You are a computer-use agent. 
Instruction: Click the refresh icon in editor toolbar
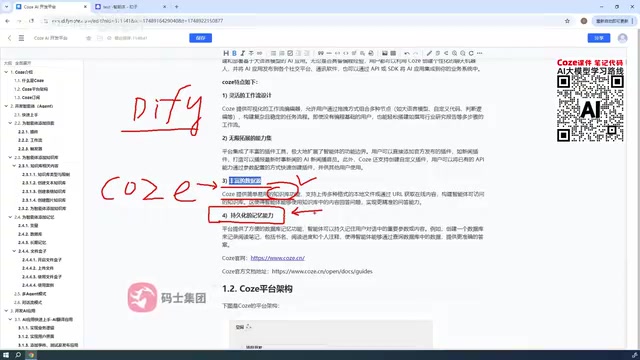(471, 53)
